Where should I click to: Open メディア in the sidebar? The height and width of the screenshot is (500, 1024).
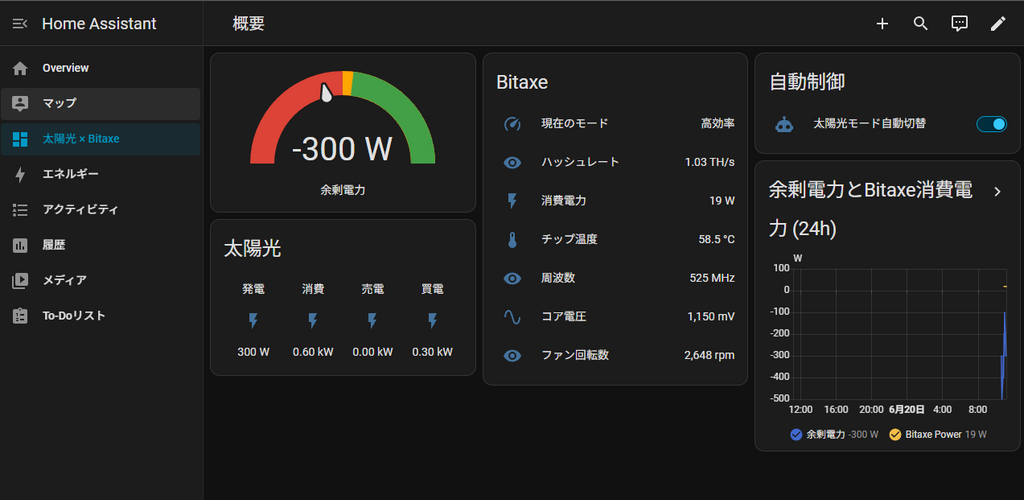(101, 280)
